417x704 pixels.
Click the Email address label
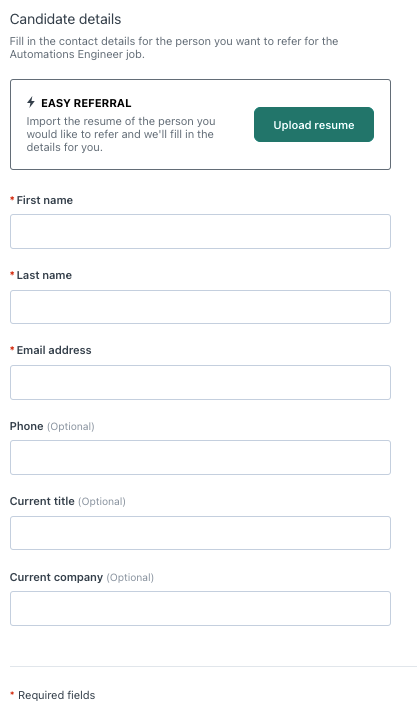point(54,350)
